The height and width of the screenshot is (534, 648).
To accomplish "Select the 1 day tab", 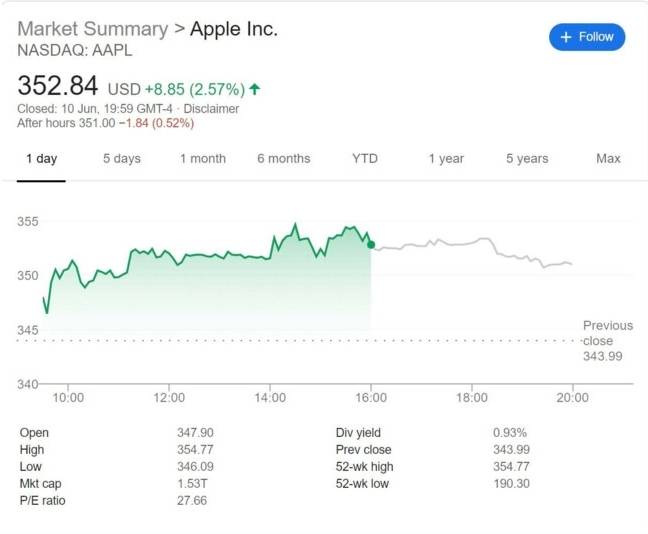I will (41, 158).
